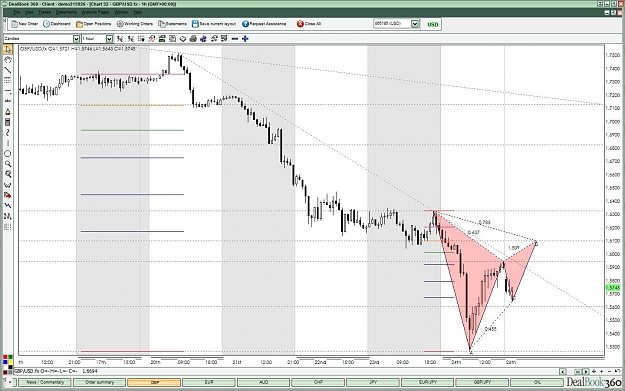Viewport: 625px width, 391px height.
Task: Open the Candles chart type dropdown
Action: point(76,39)
